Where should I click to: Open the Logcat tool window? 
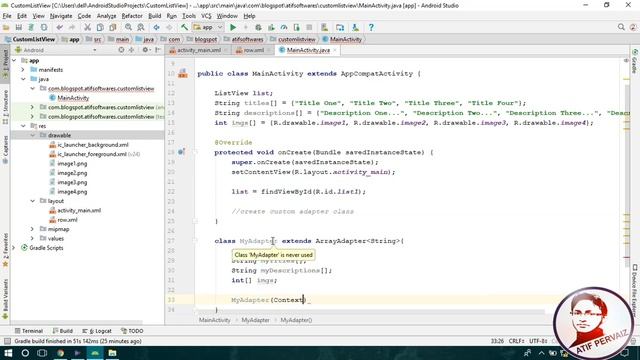click(x=97, y=331)
